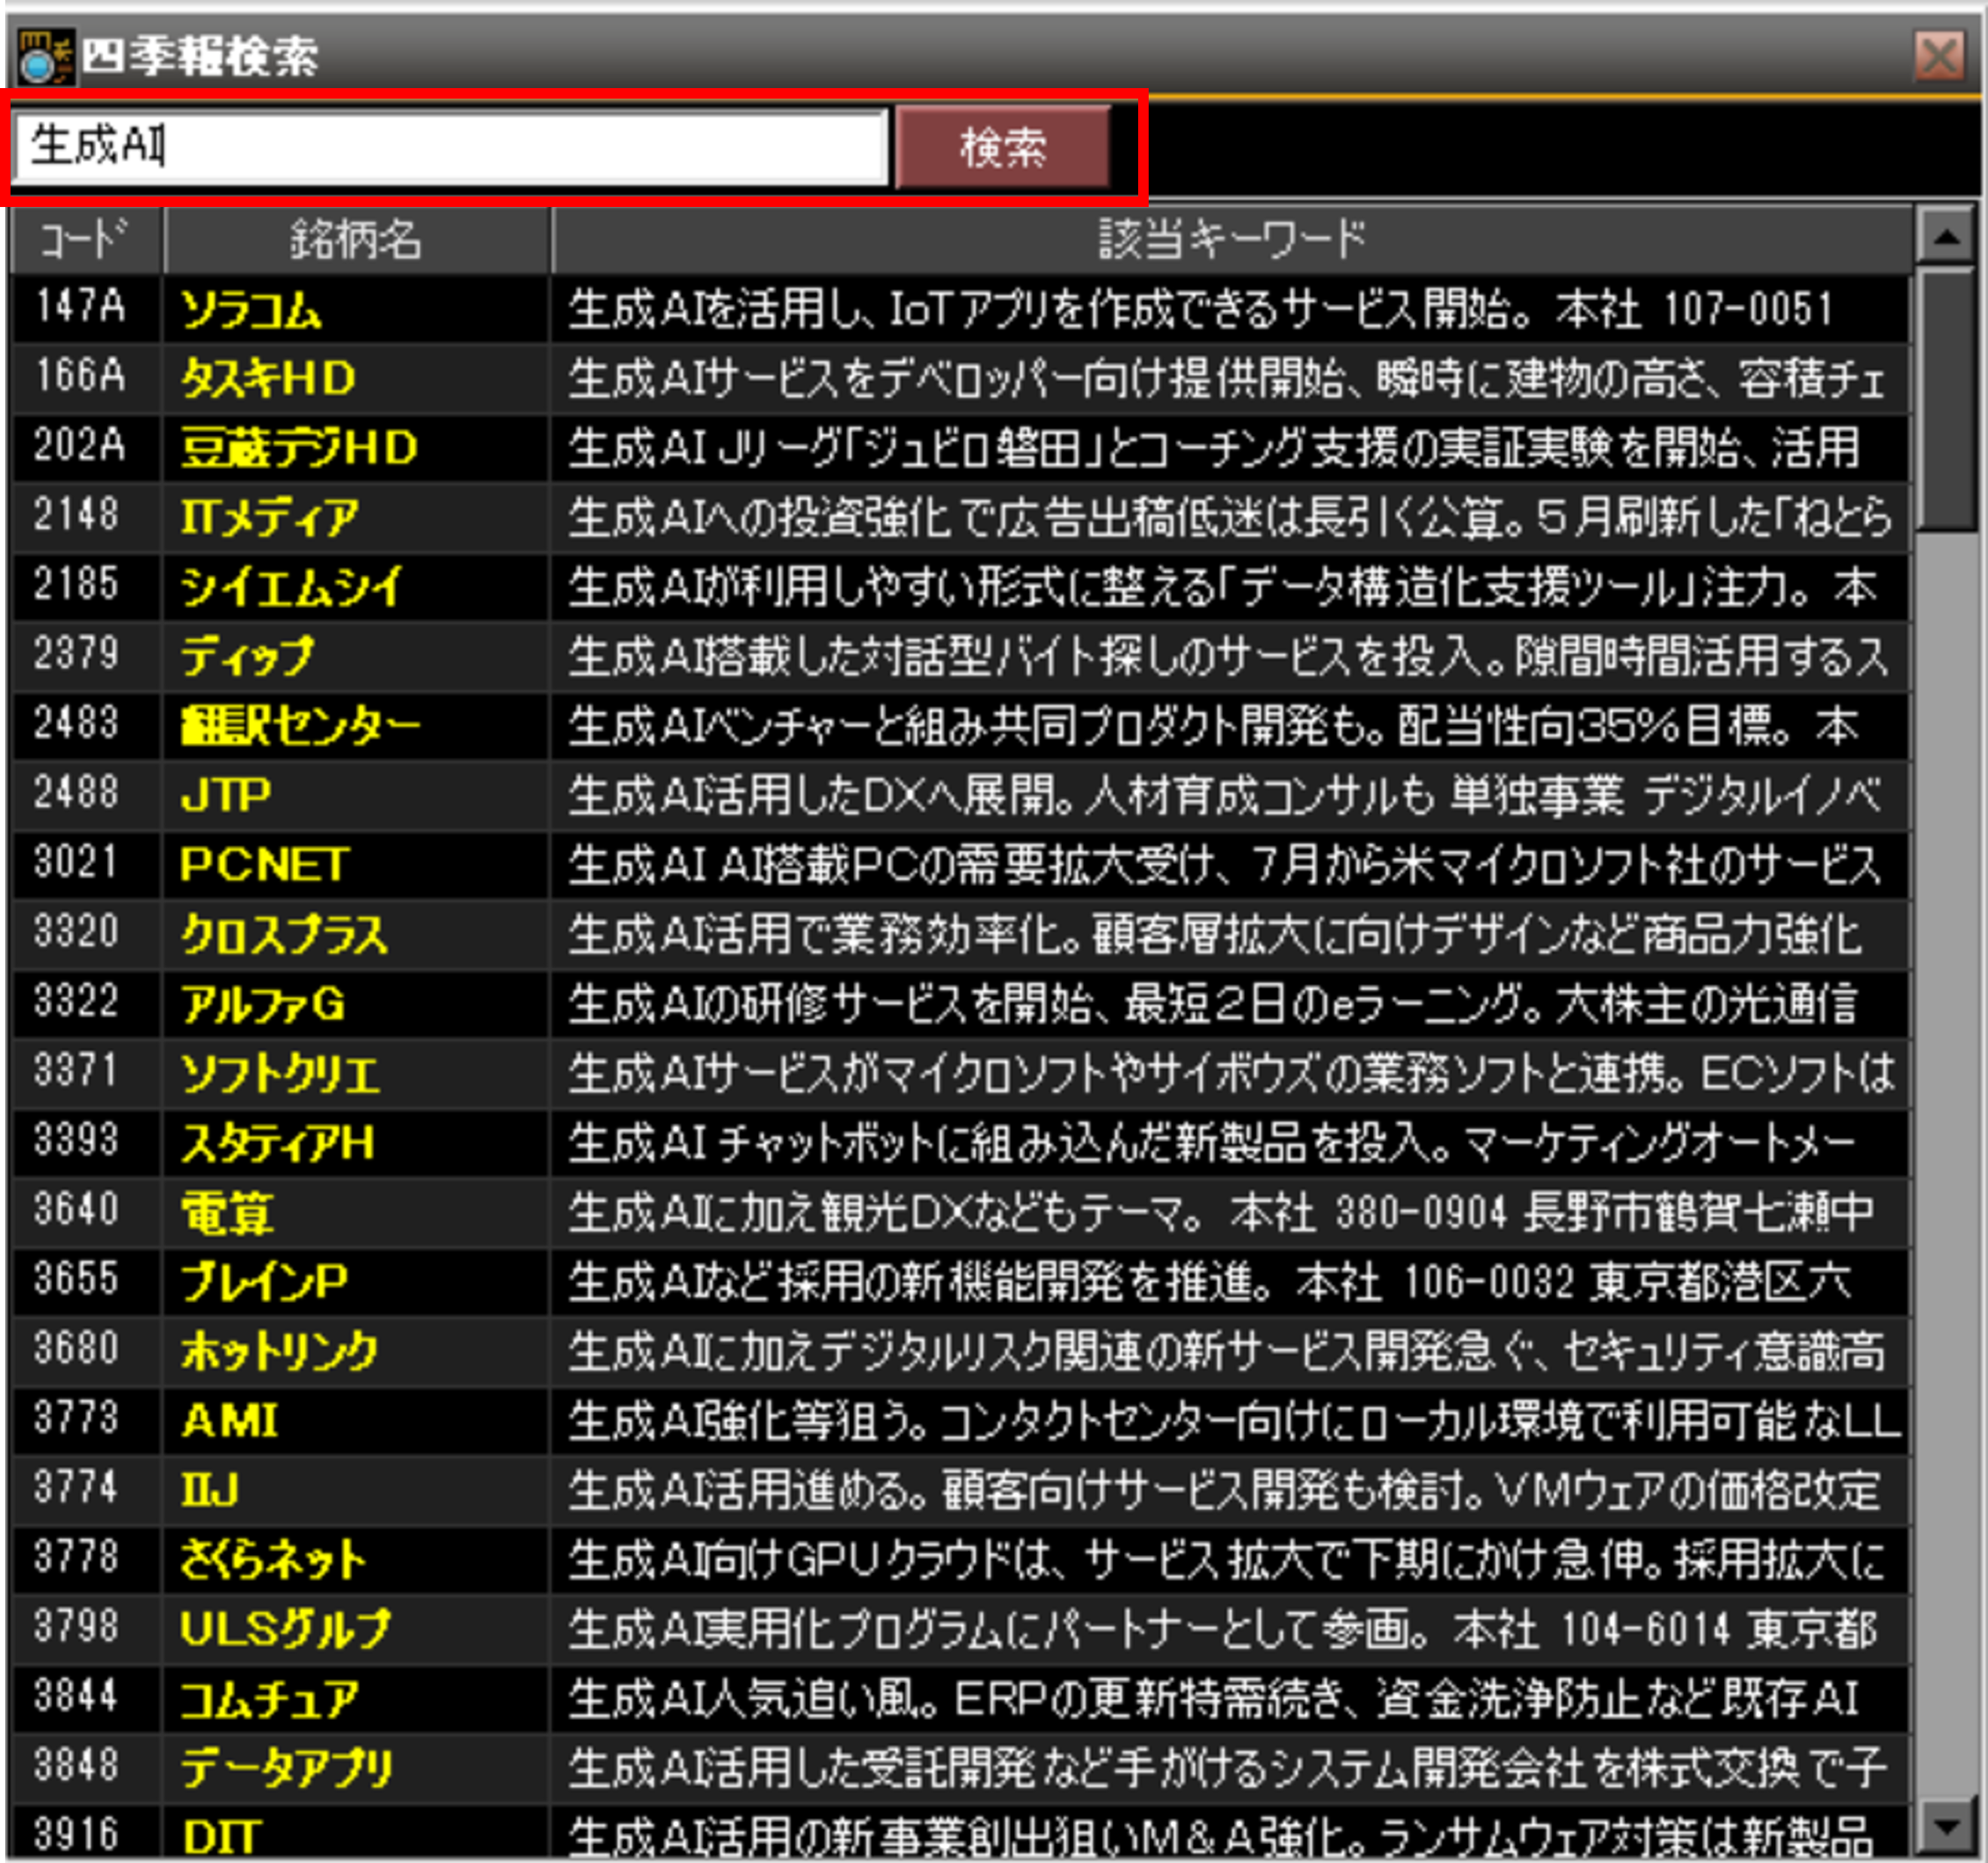Click the 該当キーワード column header

(1231, 240)
